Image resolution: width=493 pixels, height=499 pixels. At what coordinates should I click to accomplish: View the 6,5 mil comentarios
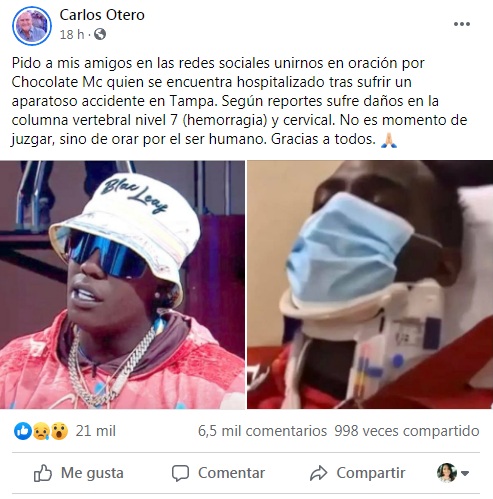coord(262,431)
